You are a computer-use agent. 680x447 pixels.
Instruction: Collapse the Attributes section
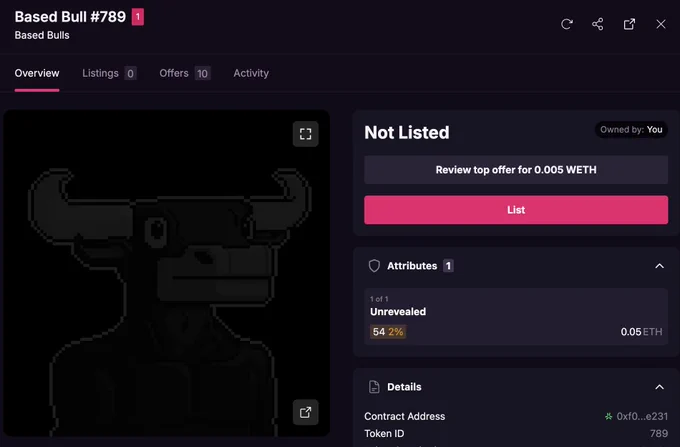tap(659, 266)
